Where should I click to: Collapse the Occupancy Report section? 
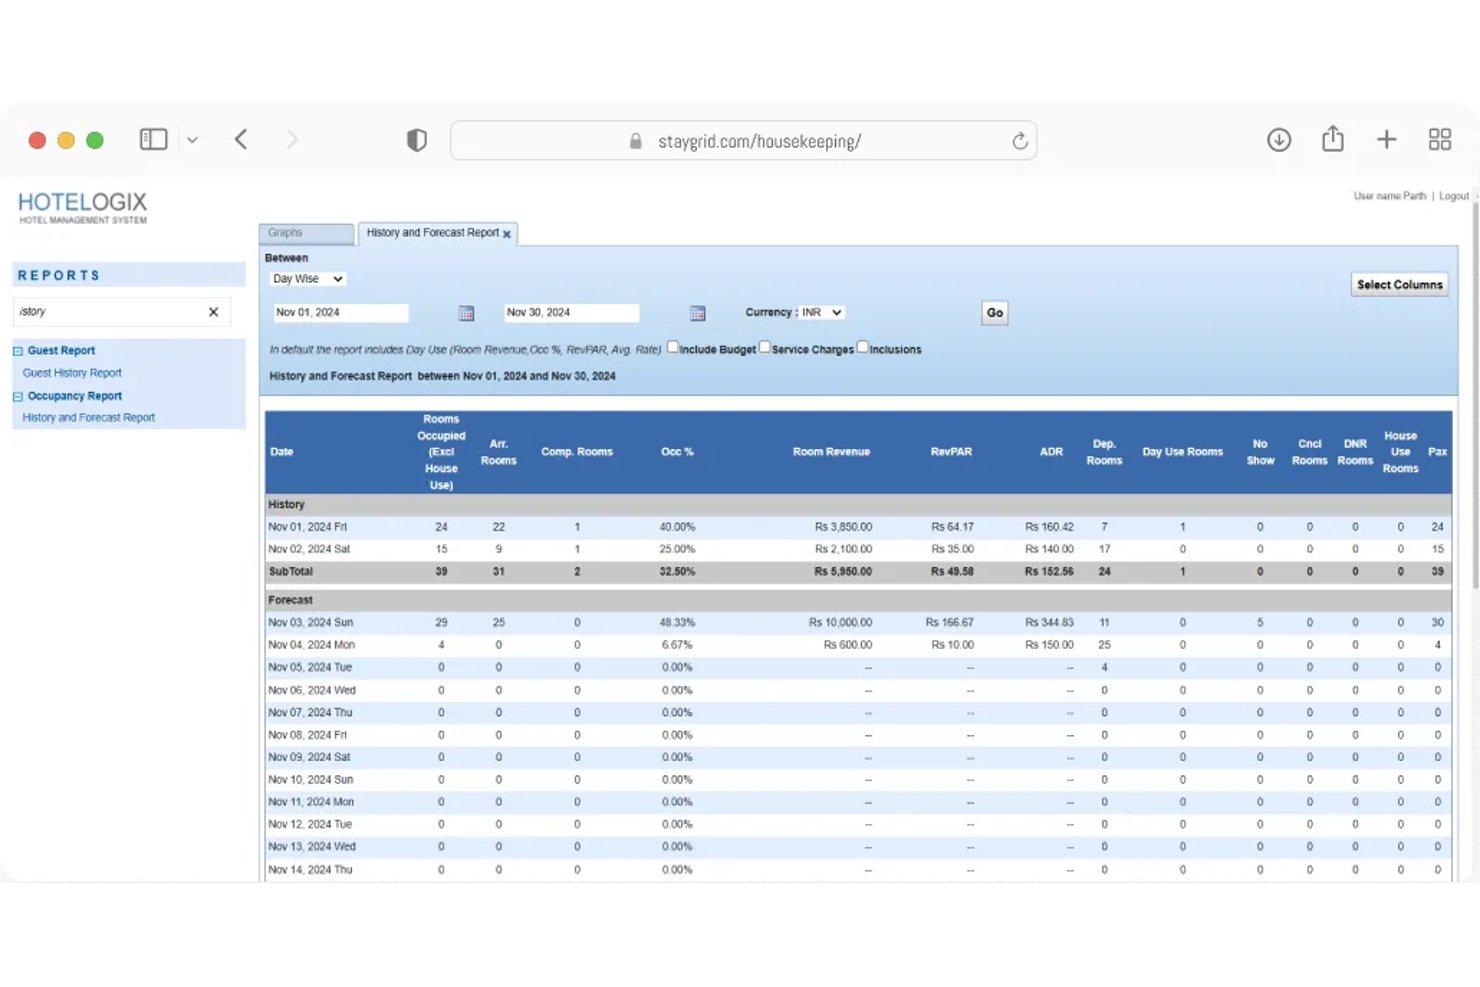18,397
